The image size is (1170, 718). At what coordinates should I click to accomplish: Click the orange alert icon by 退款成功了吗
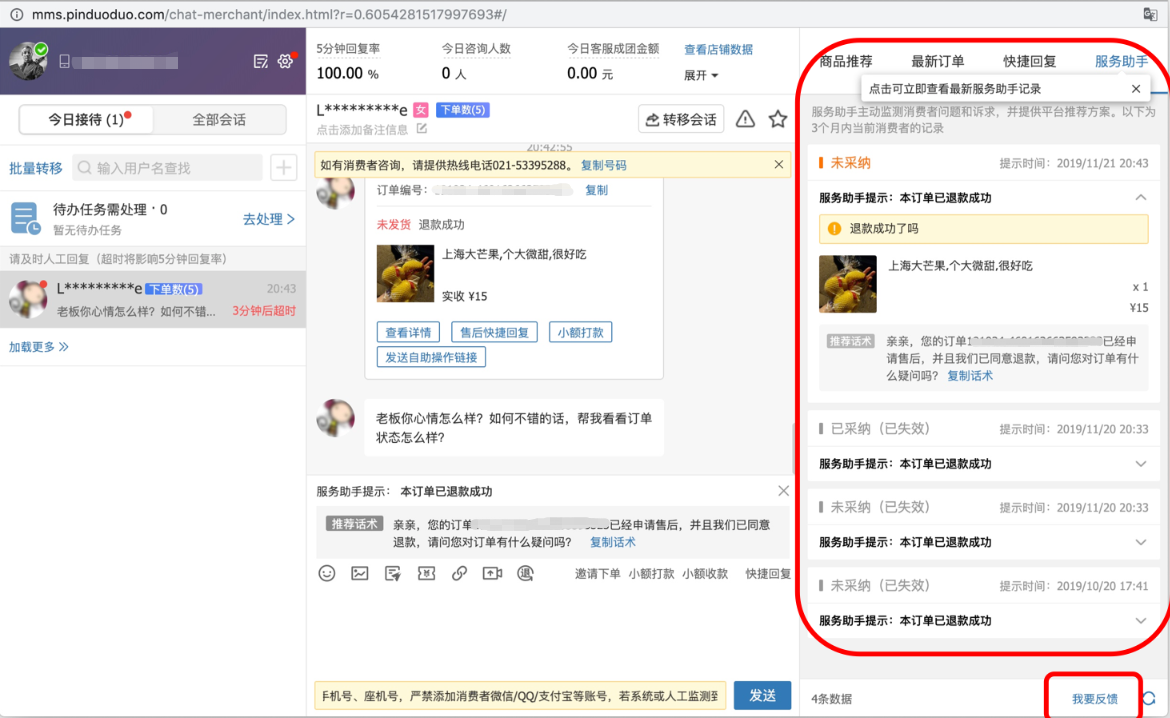pyautogui.click(x=834, y=228)
